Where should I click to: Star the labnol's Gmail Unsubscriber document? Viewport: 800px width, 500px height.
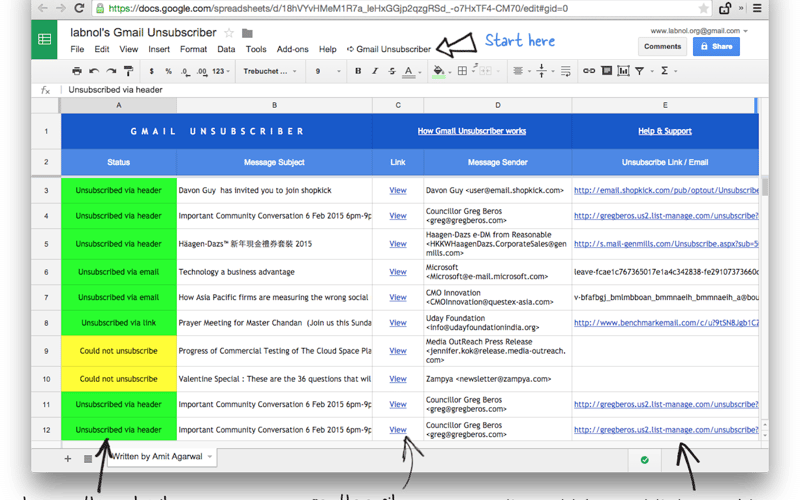[x=229, y=33]
